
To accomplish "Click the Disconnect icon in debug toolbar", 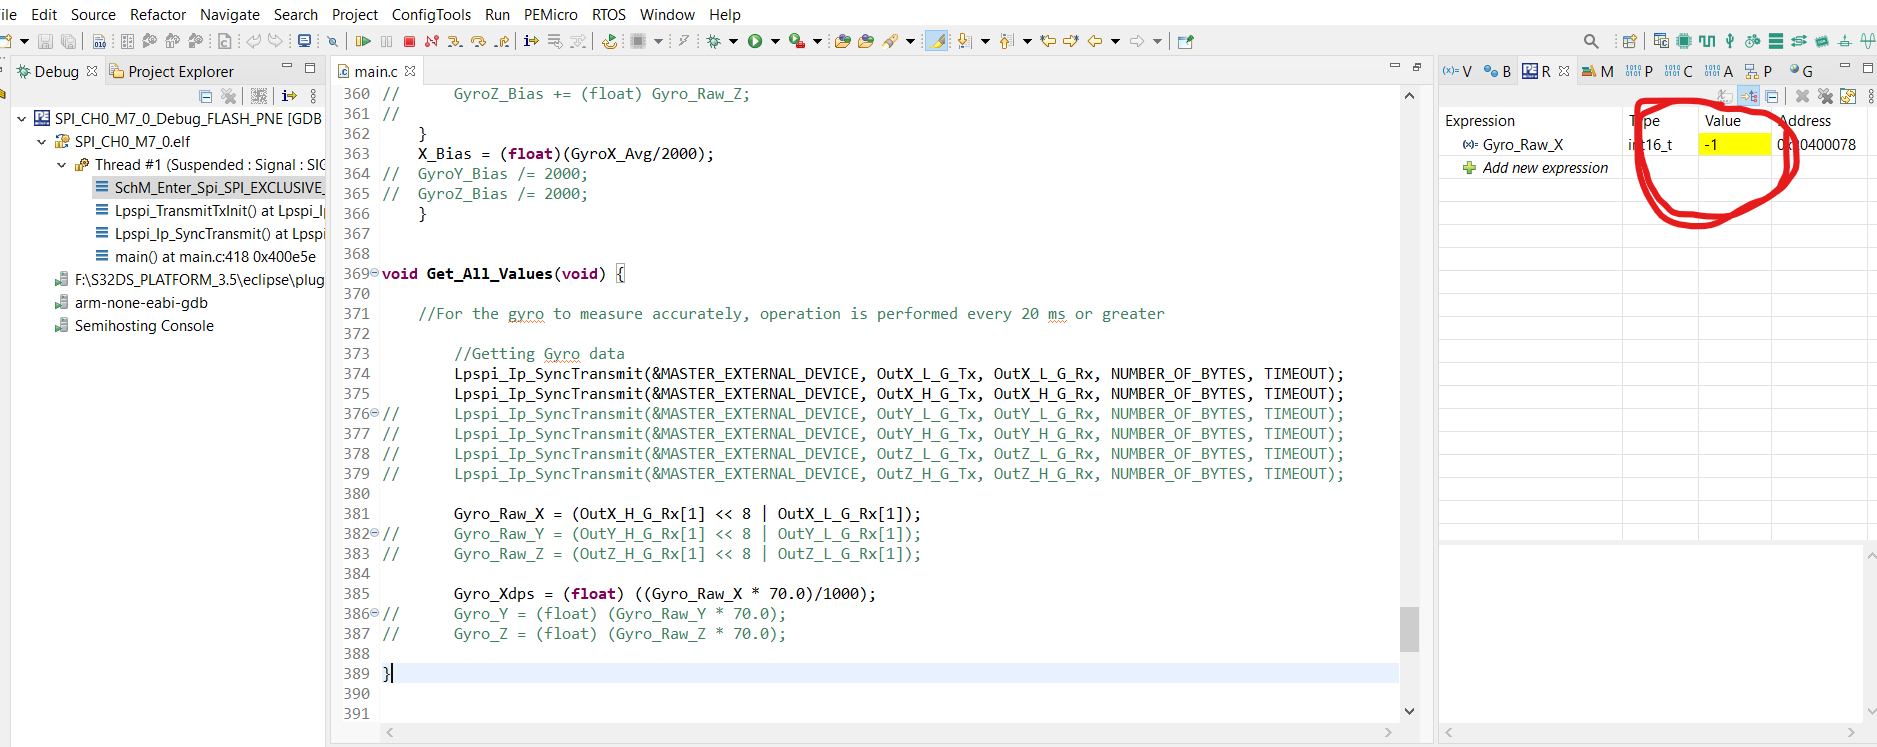I will pyautogui.click(x=432, y=41).
